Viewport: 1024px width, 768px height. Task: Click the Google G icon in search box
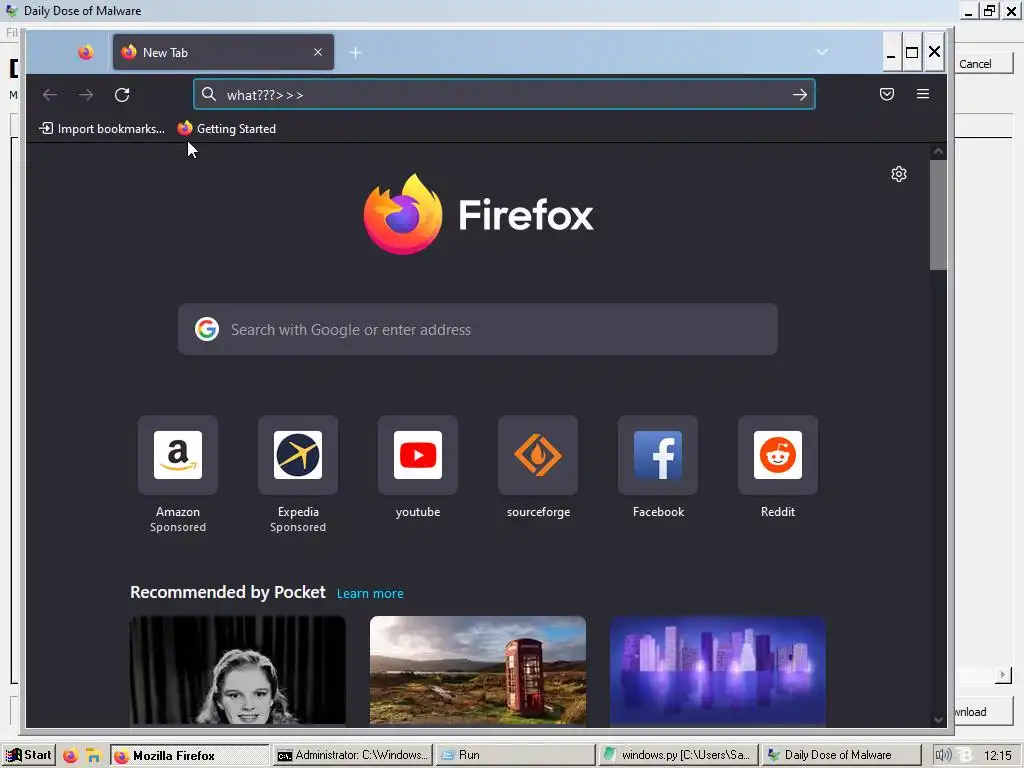coord(206,329)
